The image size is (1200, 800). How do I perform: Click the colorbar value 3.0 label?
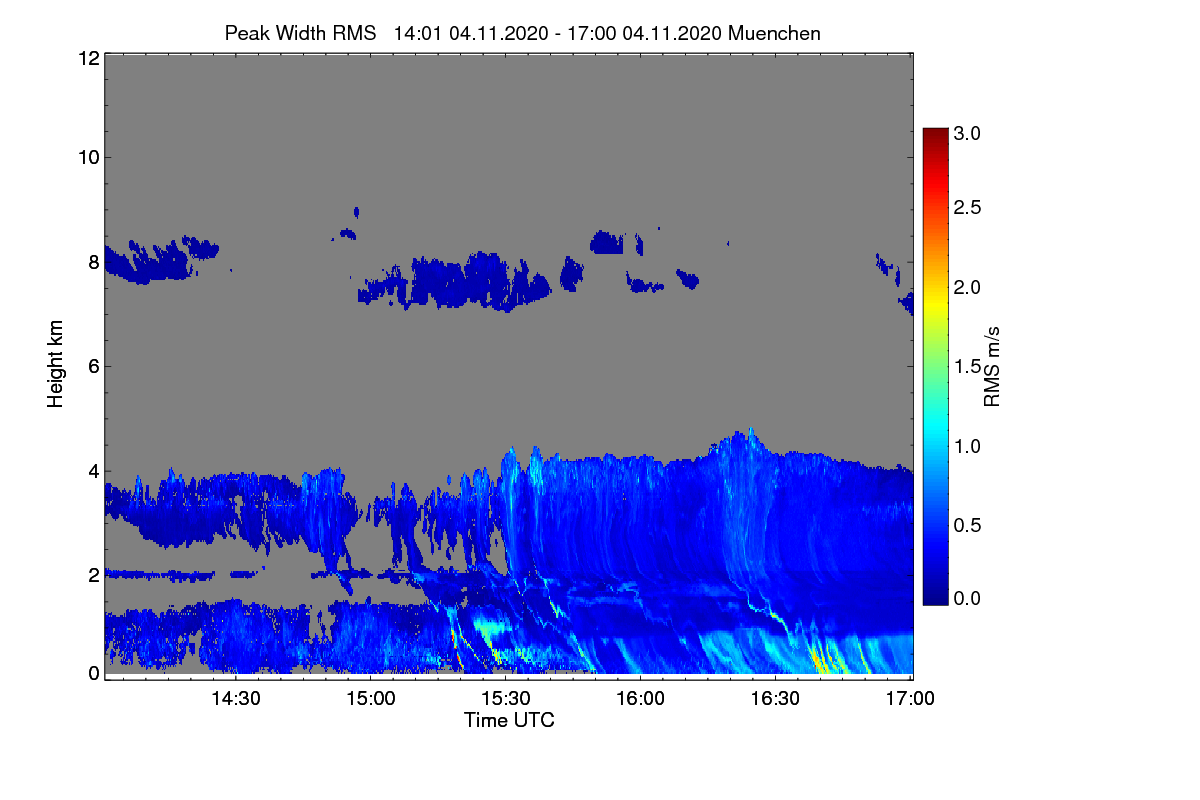(x=967, y=133)
